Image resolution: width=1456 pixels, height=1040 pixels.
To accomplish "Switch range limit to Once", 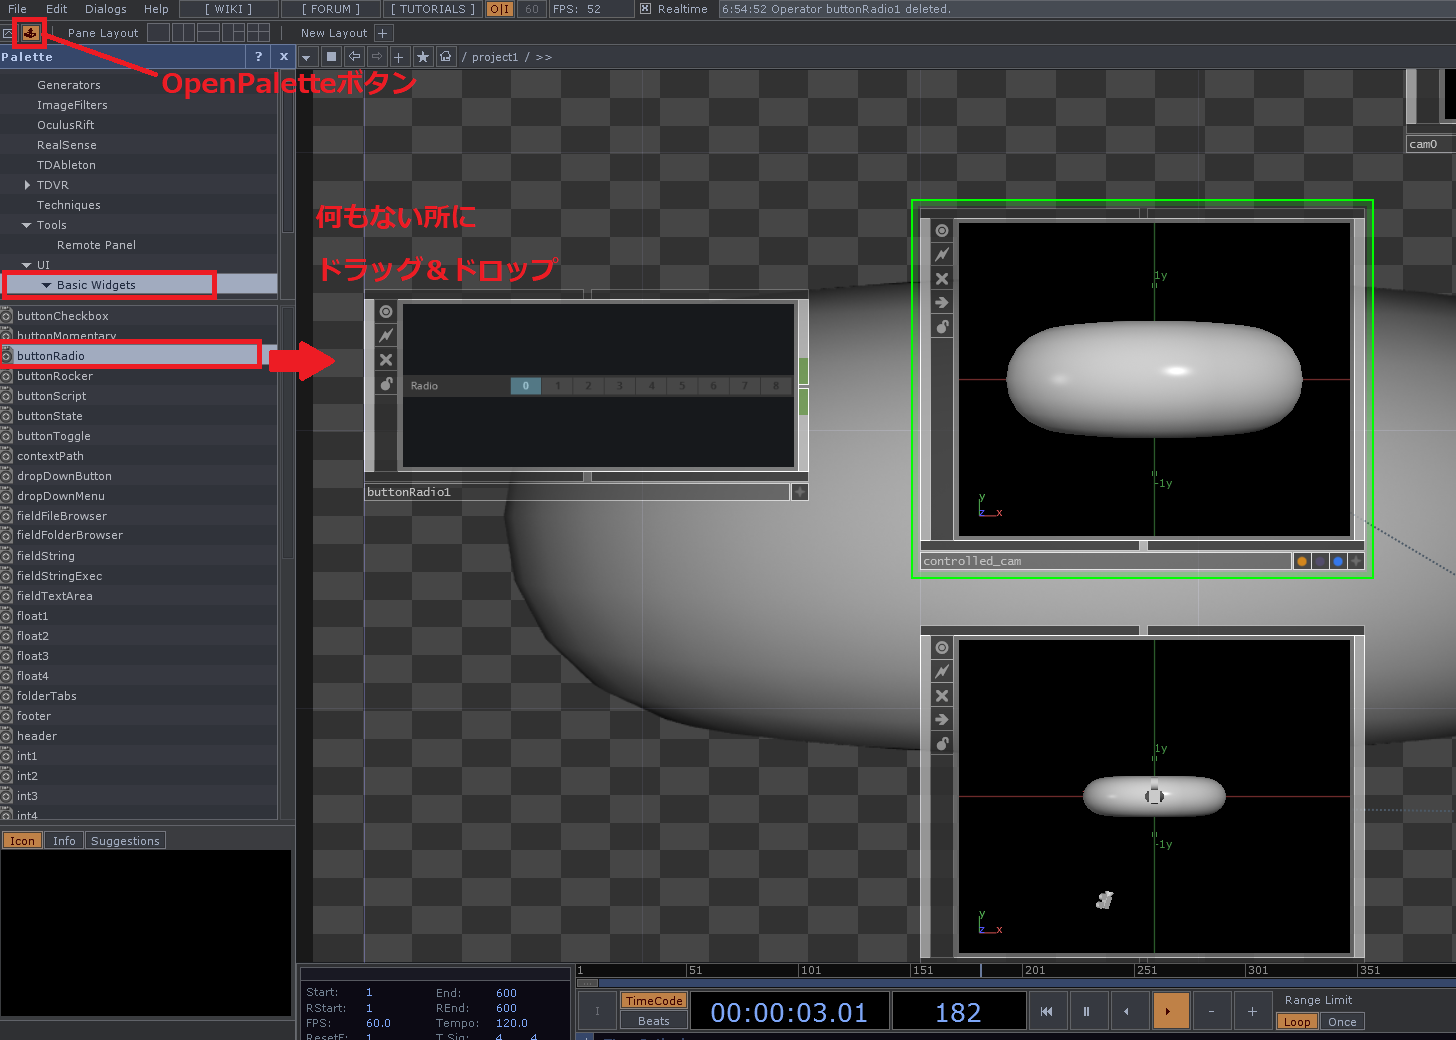I will pos(1342,1022).
